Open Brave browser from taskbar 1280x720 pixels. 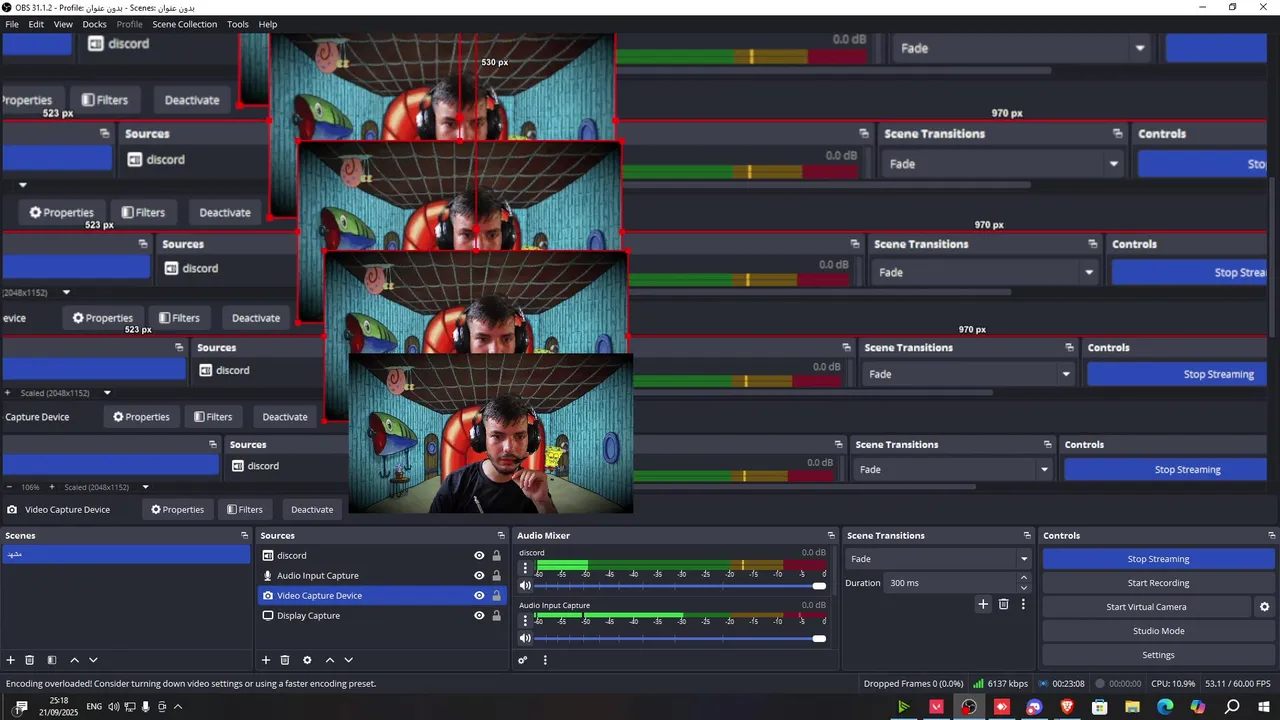click(x=1067, y=707)
